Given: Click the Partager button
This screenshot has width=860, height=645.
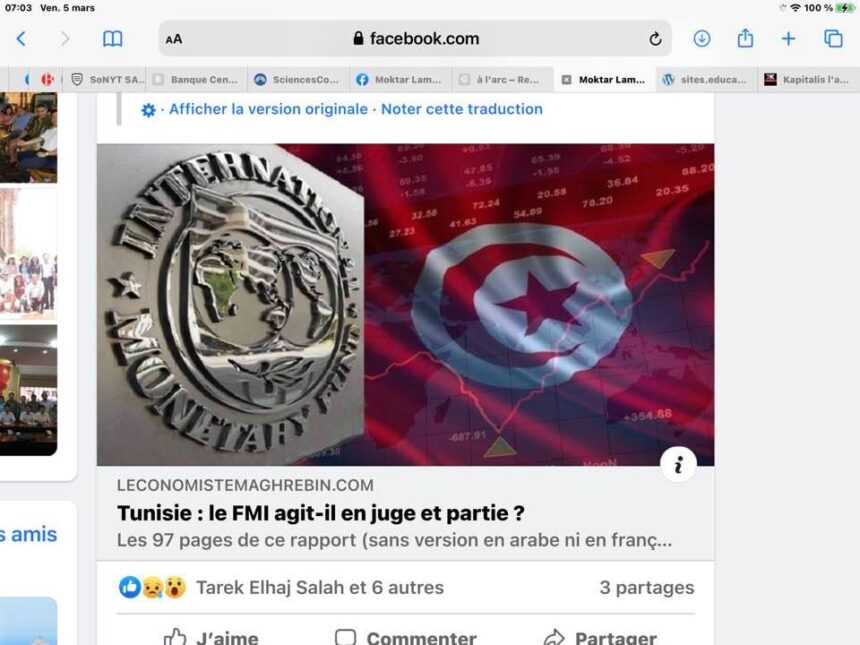Looking at the screenshot, I should [600, 637].
